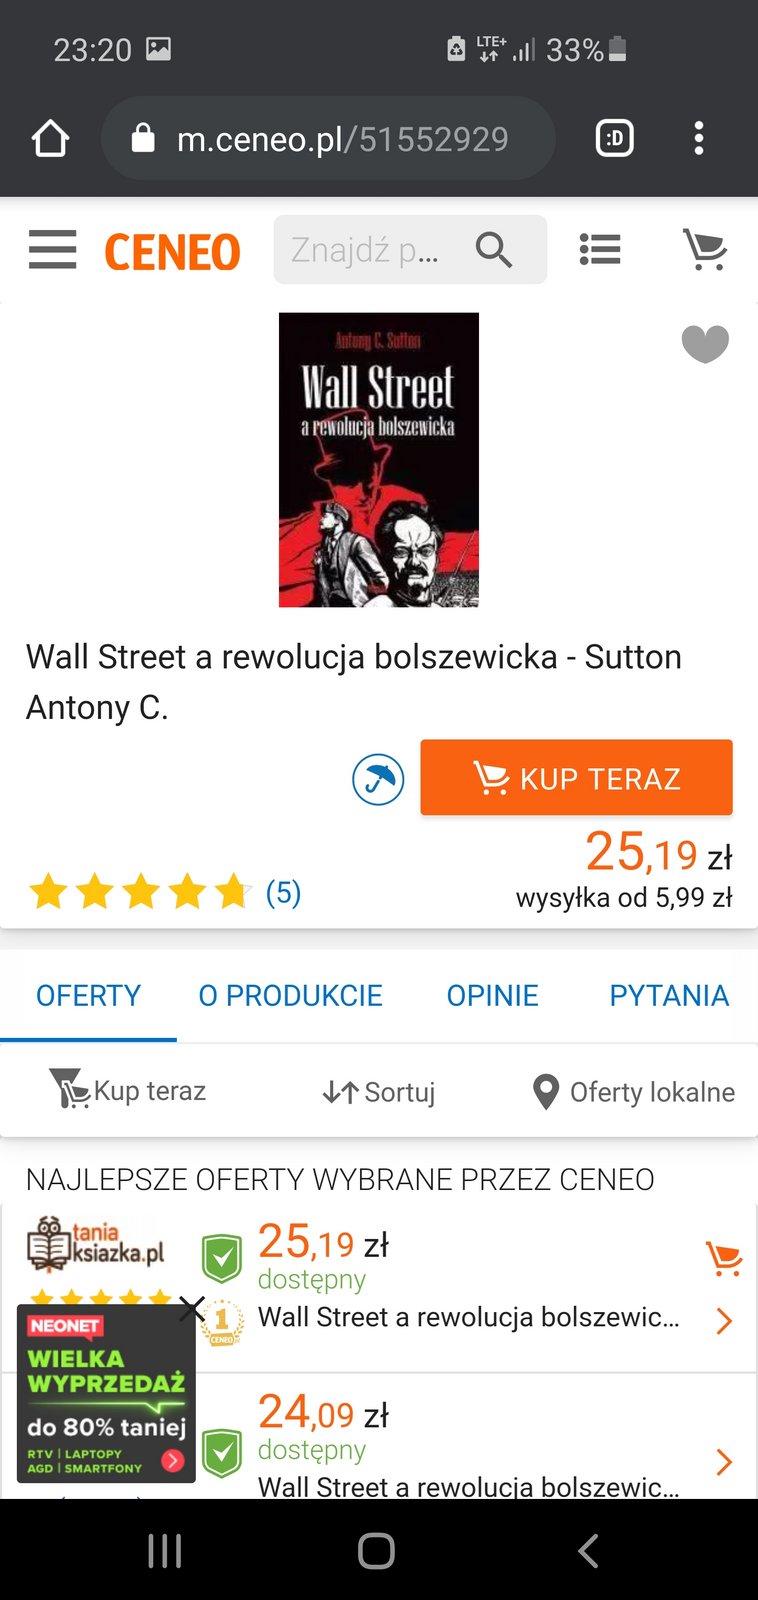Open the PYTANIA tab
The width and height of the screenshot is (758, 1600).
pos(669,996)
